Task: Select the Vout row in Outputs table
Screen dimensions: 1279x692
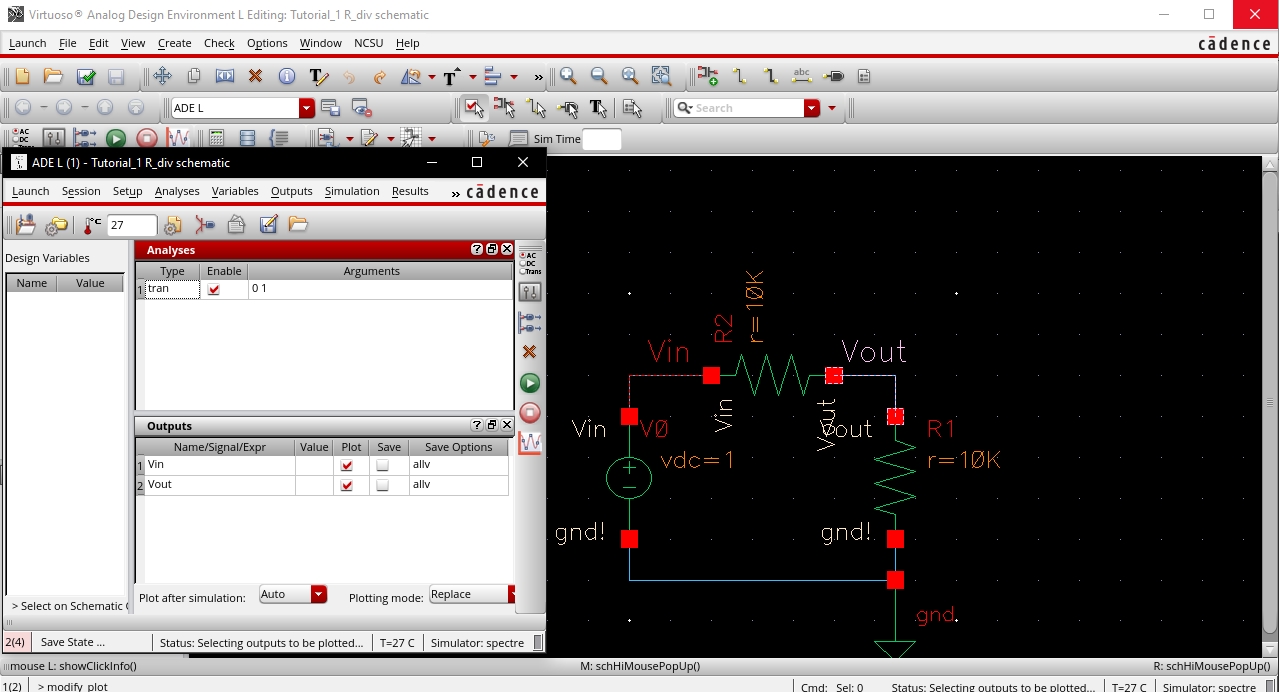Action: tap(220, 485)
